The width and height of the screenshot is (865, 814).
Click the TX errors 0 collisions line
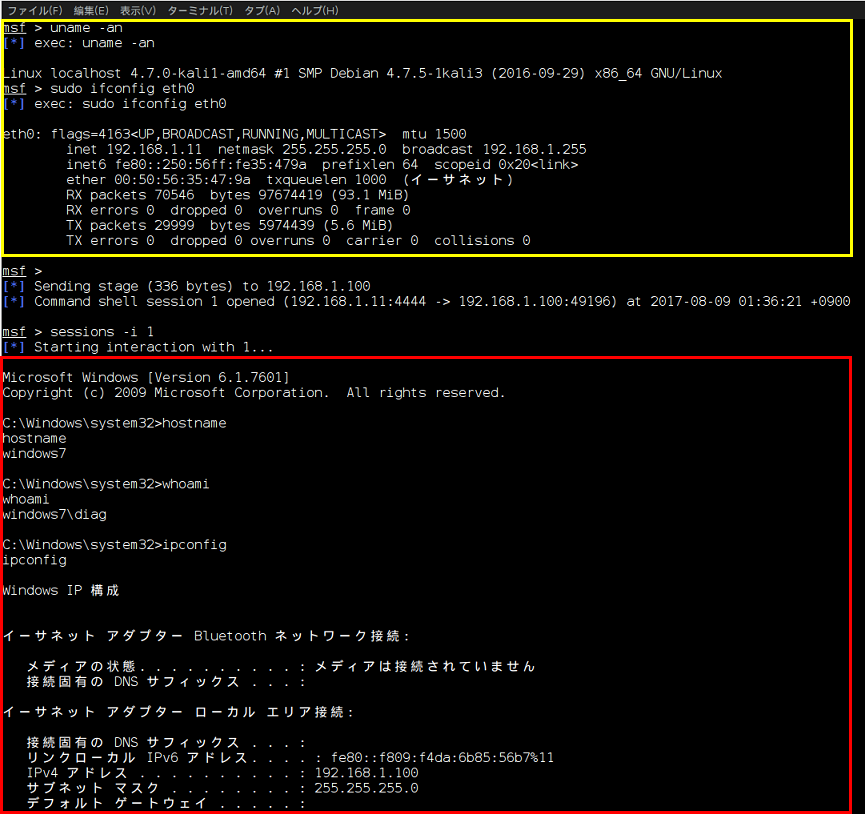coord(298,240)
